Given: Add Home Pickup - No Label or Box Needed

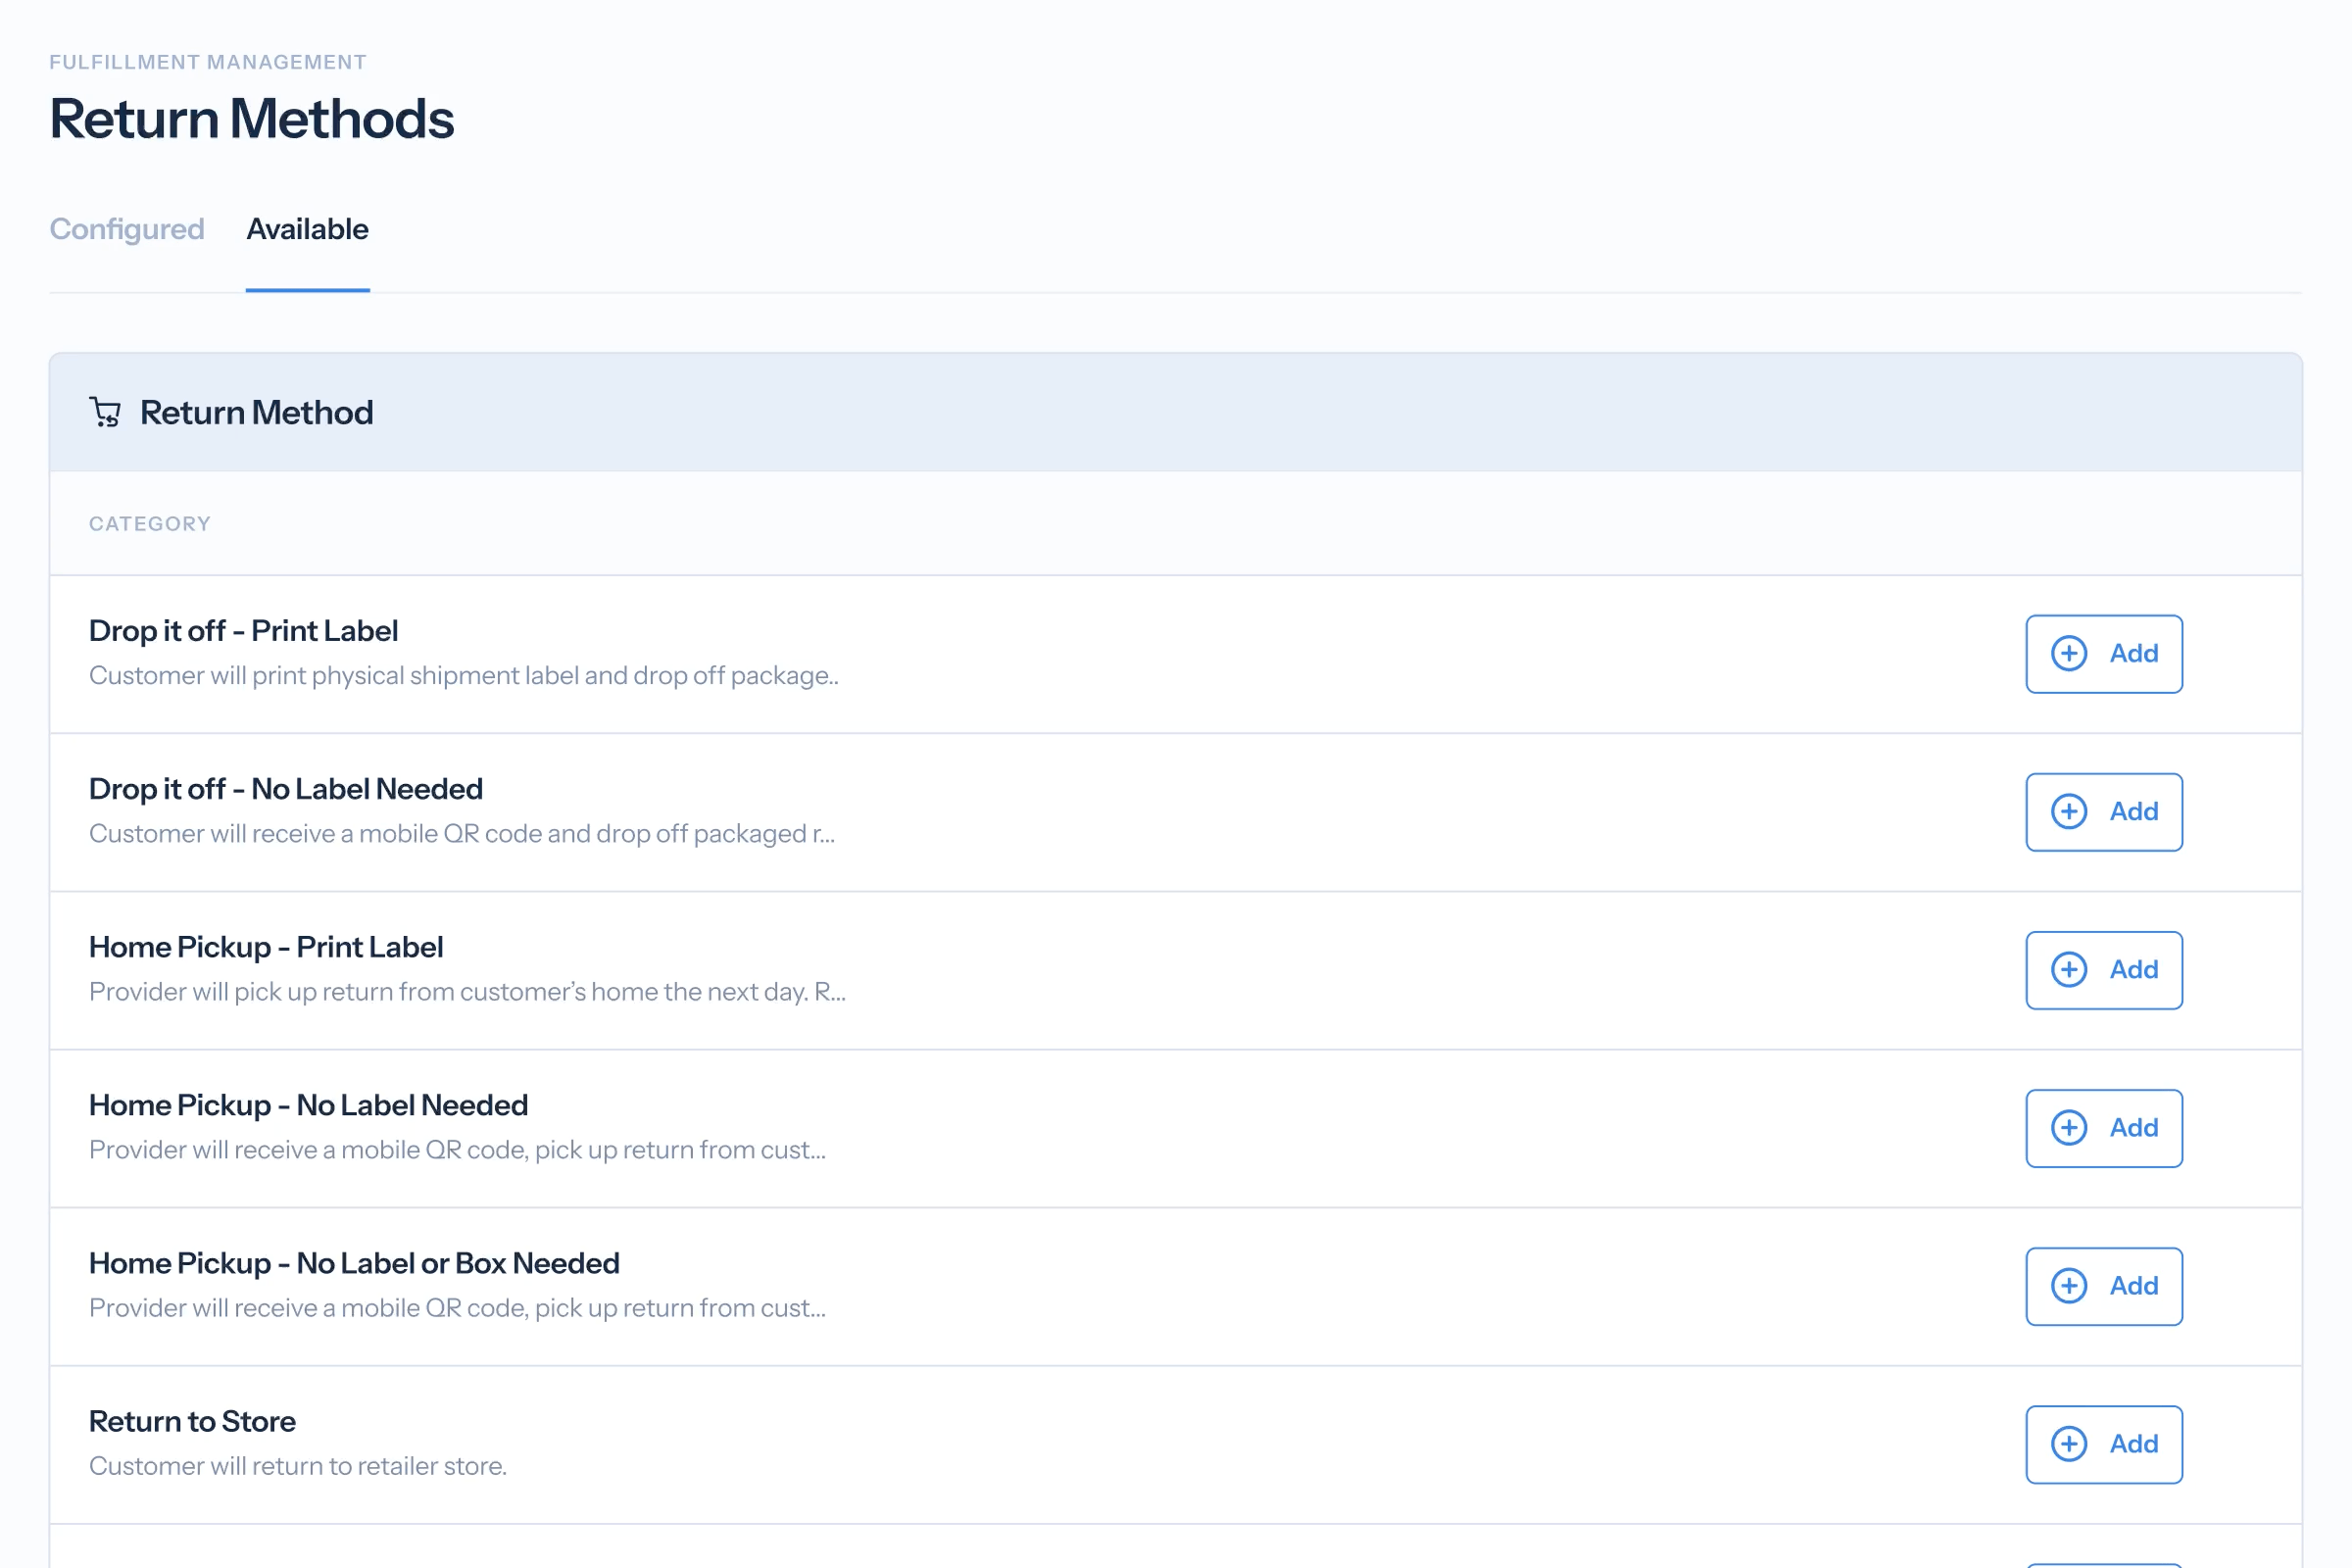Looking at the screenshot, I should (2103, 1286).
